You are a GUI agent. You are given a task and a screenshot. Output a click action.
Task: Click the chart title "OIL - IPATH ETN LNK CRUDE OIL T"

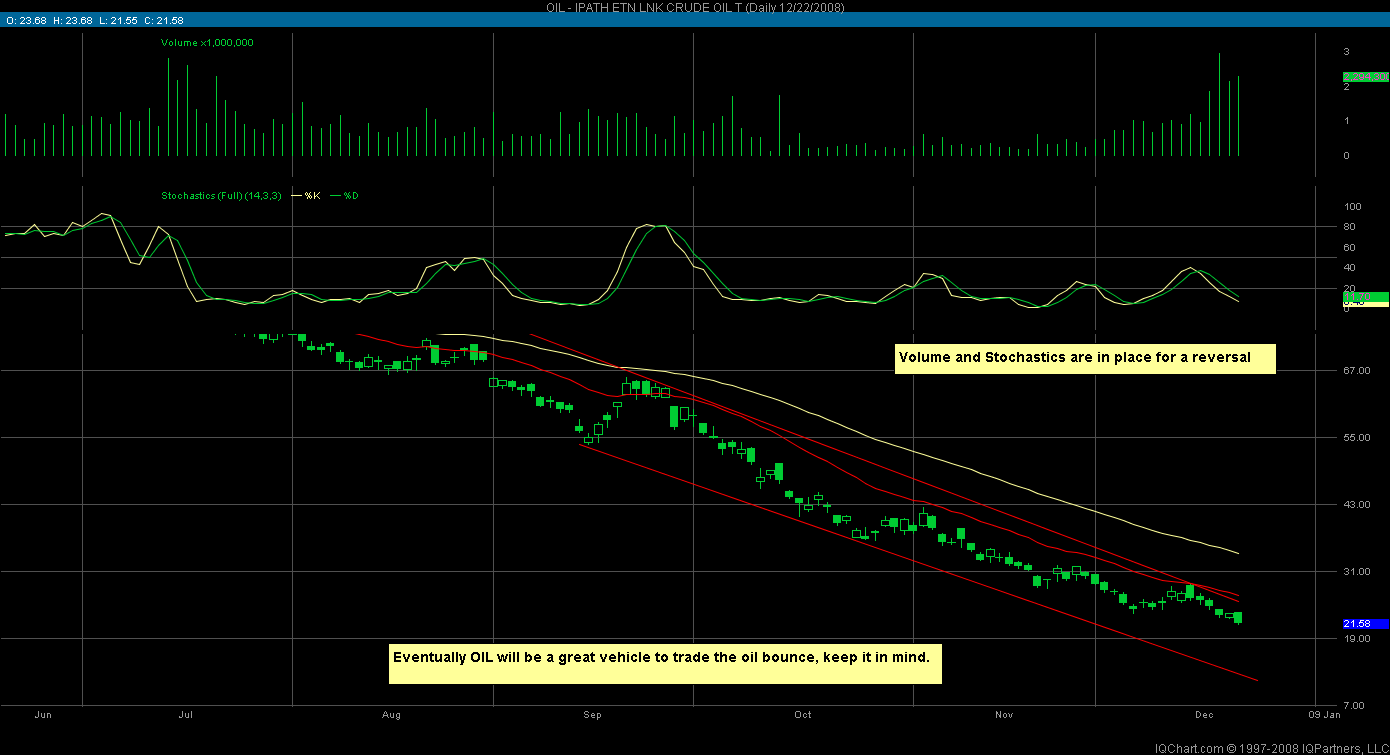click(x=643, y=6)
